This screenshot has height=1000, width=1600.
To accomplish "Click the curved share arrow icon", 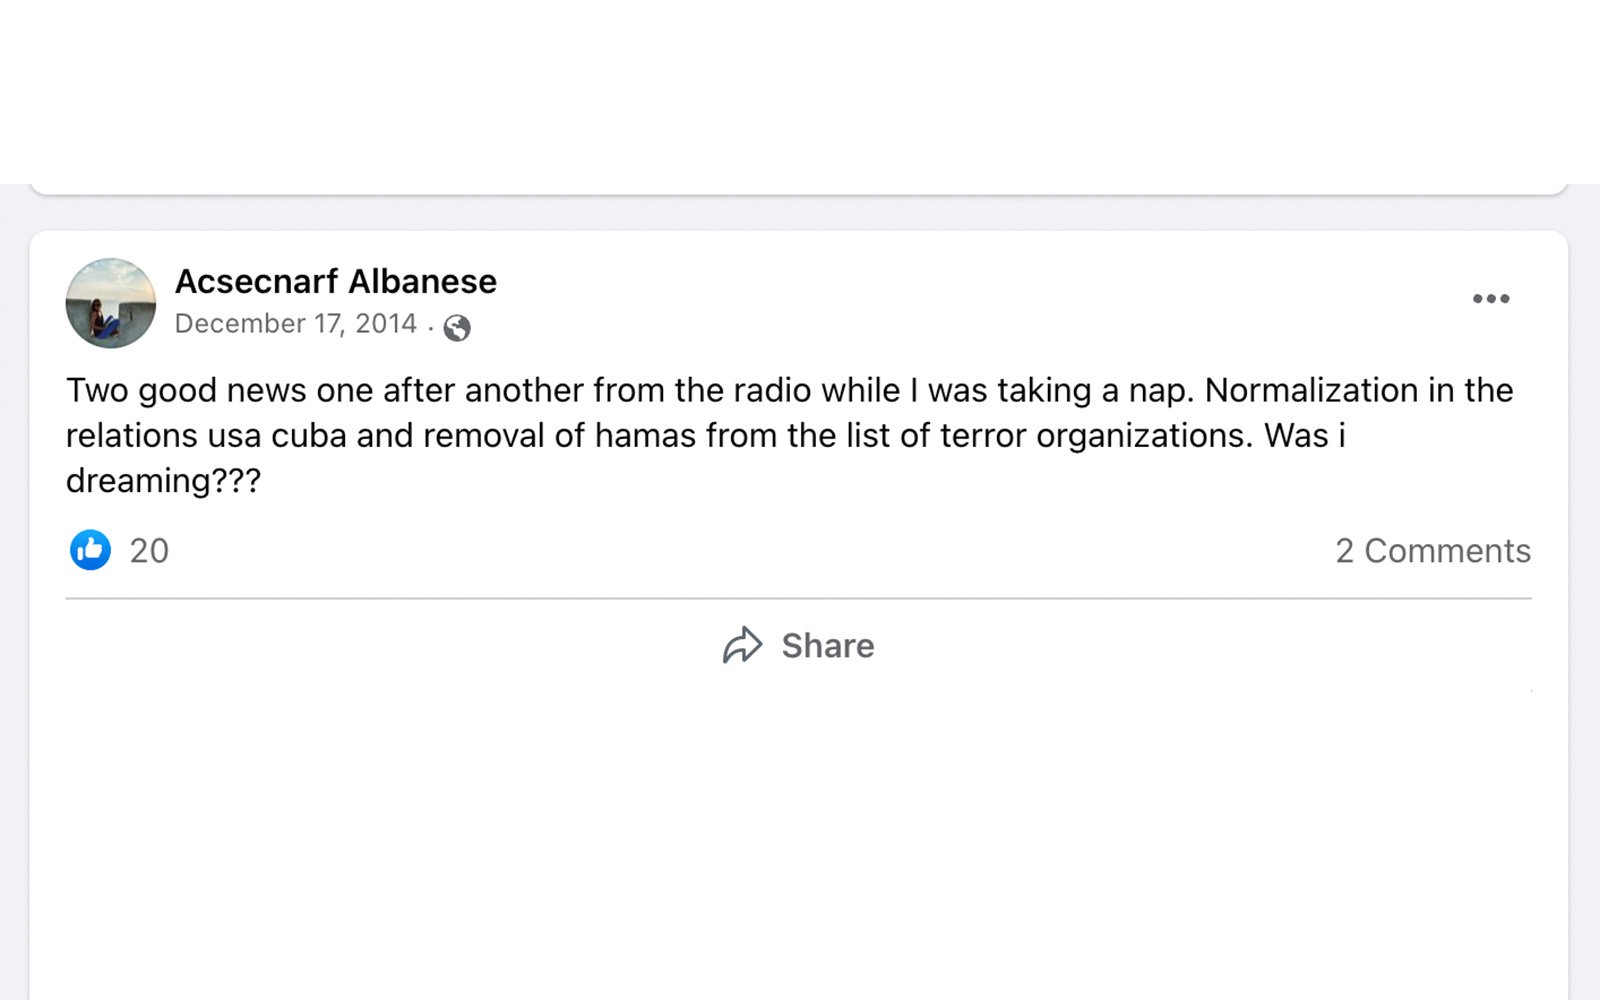I will click(x=742, y=645).
